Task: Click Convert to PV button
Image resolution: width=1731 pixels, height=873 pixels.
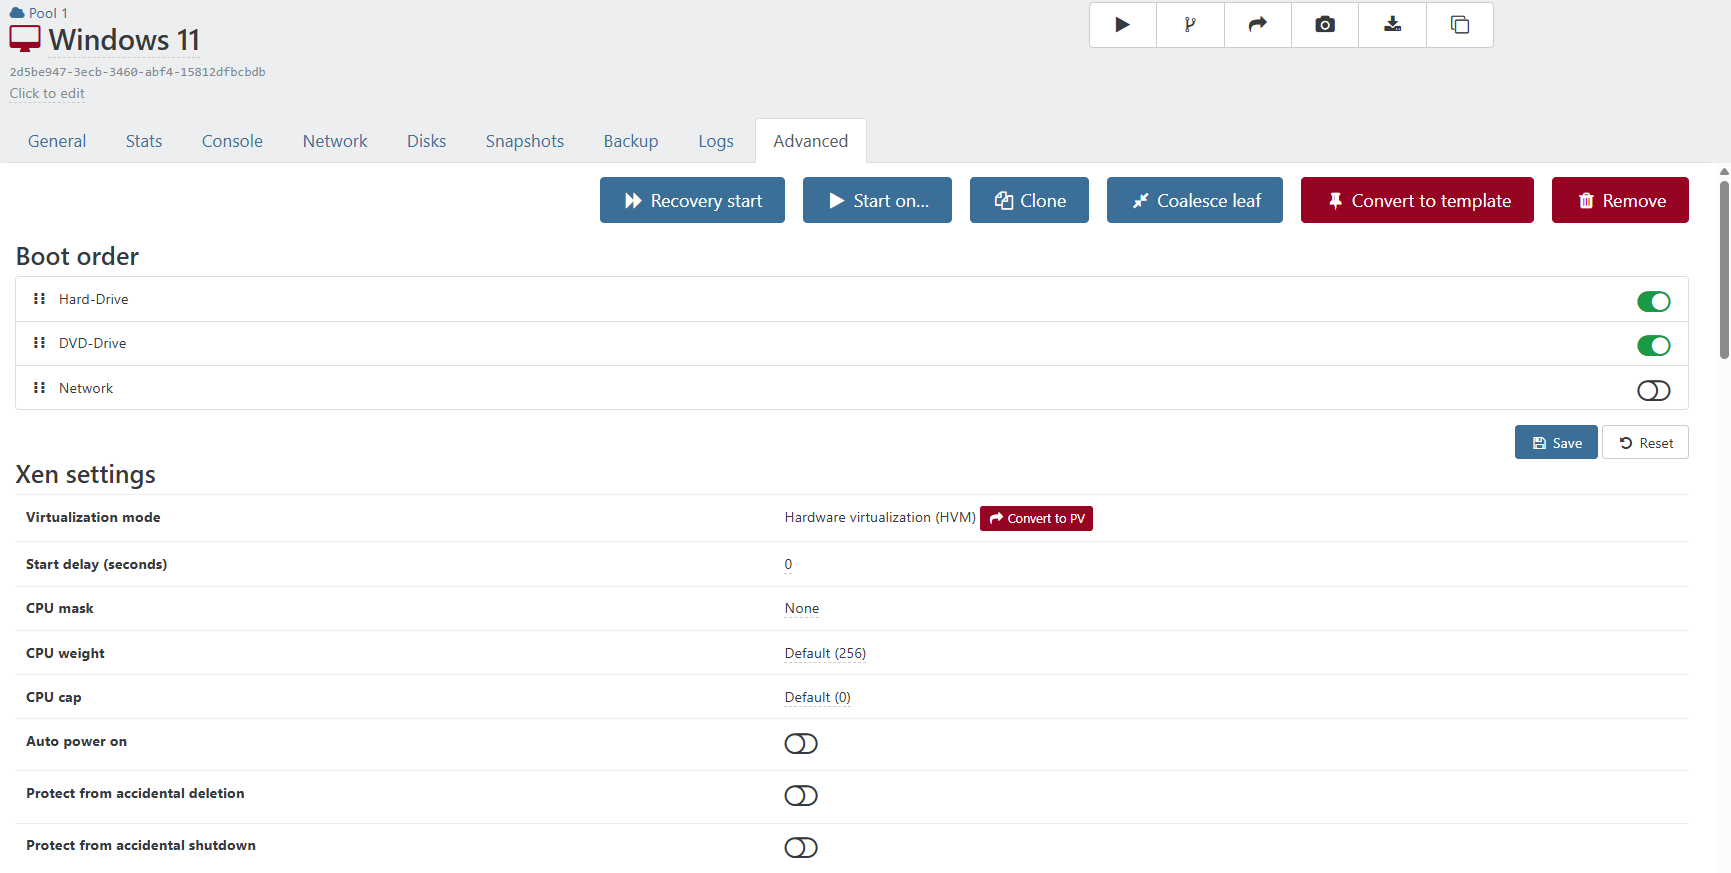Action: pyautogui.click(x=1036, y=518)
